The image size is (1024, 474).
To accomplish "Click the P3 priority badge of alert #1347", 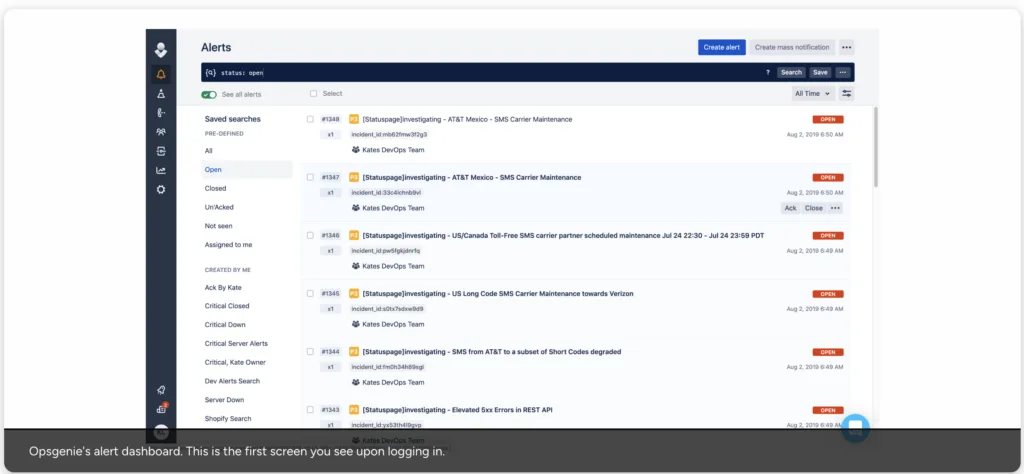I will pyautogui.click(x=354, y=177).
